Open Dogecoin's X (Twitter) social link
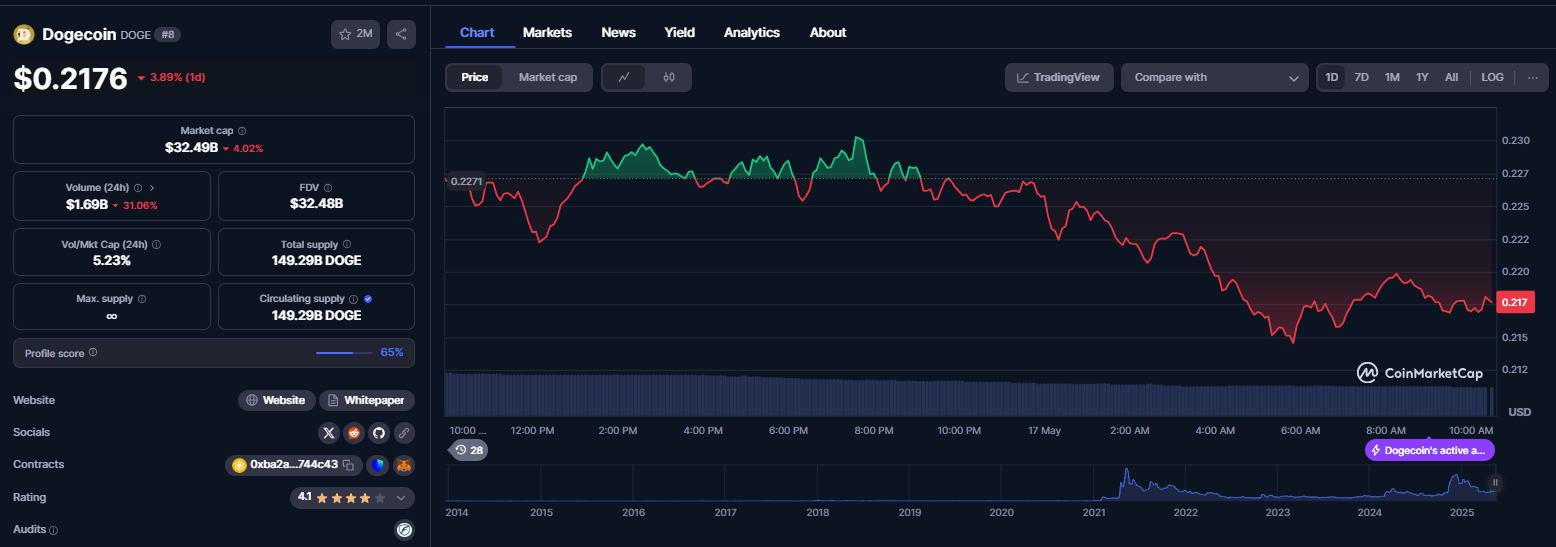1556x547 pixels. point(329,433)
